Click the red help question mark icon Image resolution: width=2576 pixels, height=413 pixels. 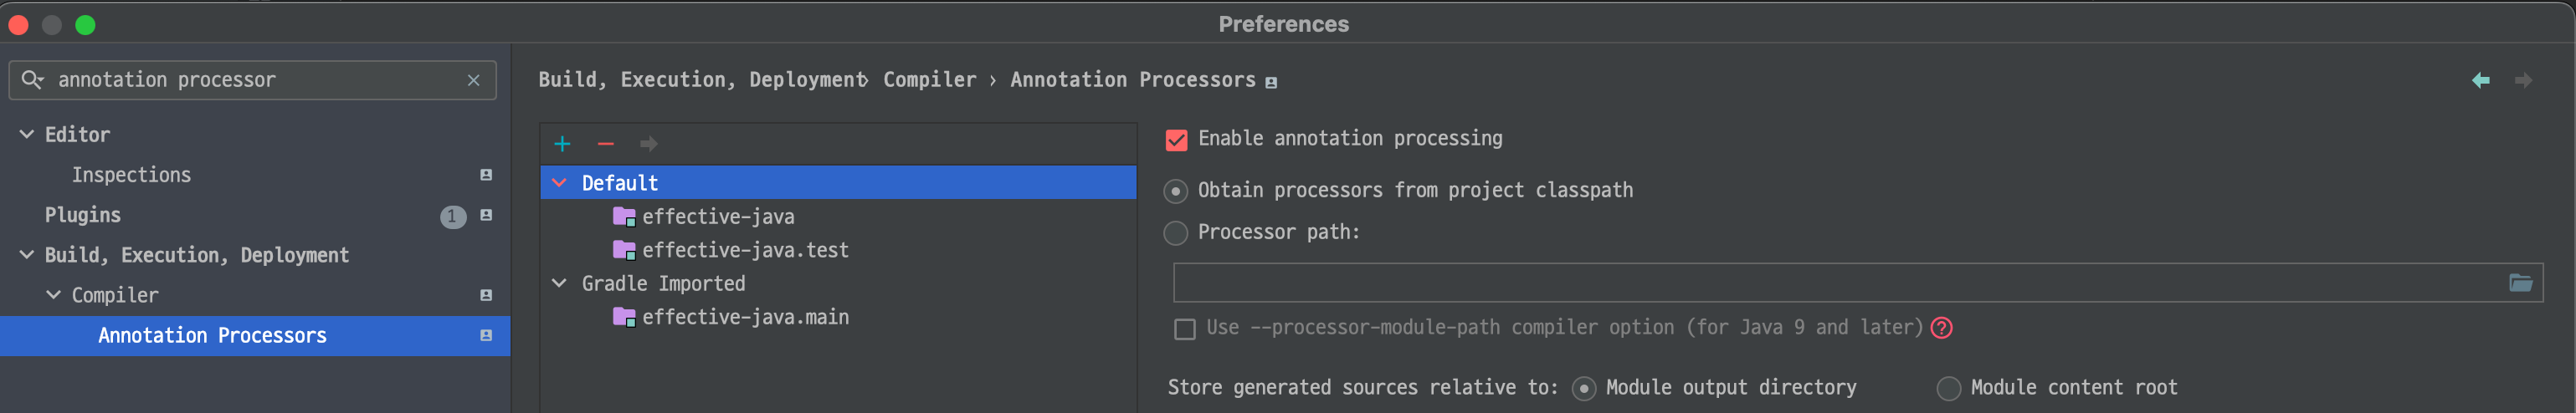[1941, 328]
